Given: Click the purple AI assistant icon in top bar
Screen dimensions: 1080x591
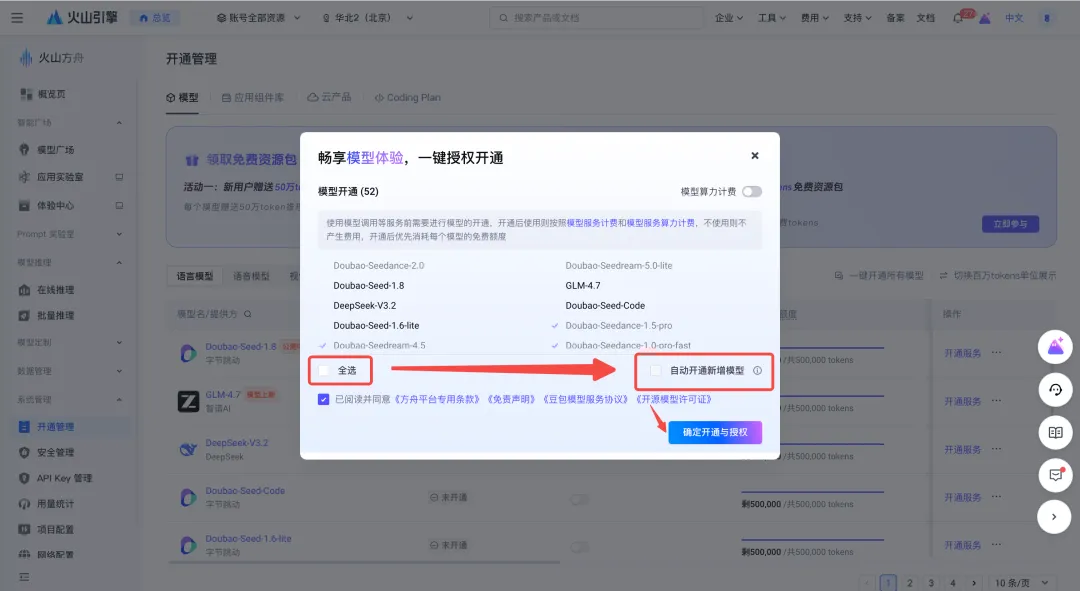Looking at the screenshot, I should tap(985, 18).
